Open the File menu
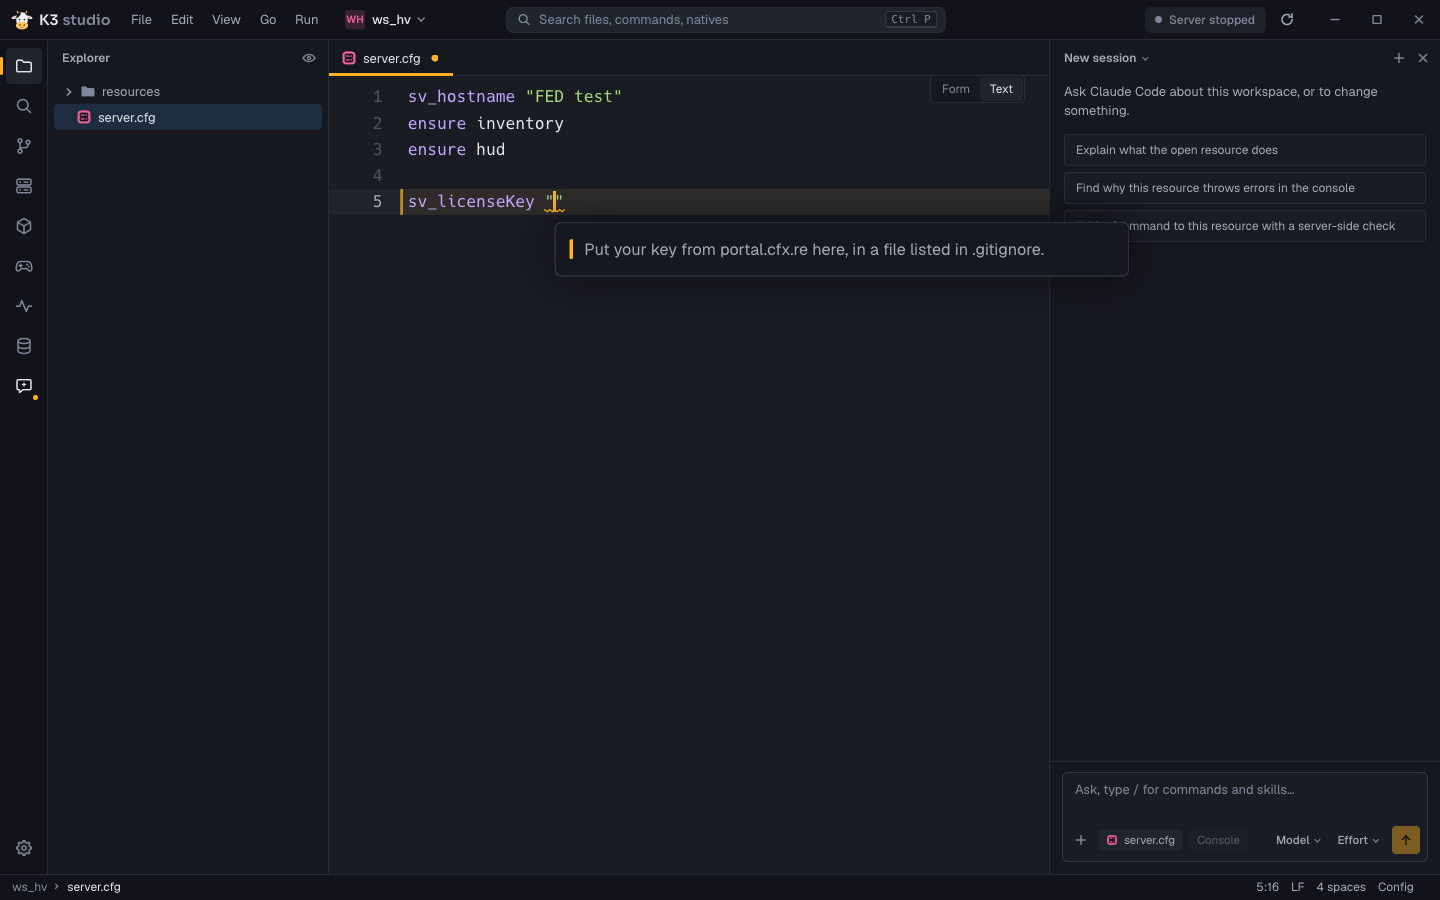The image size is (1440, 900). 141,19
